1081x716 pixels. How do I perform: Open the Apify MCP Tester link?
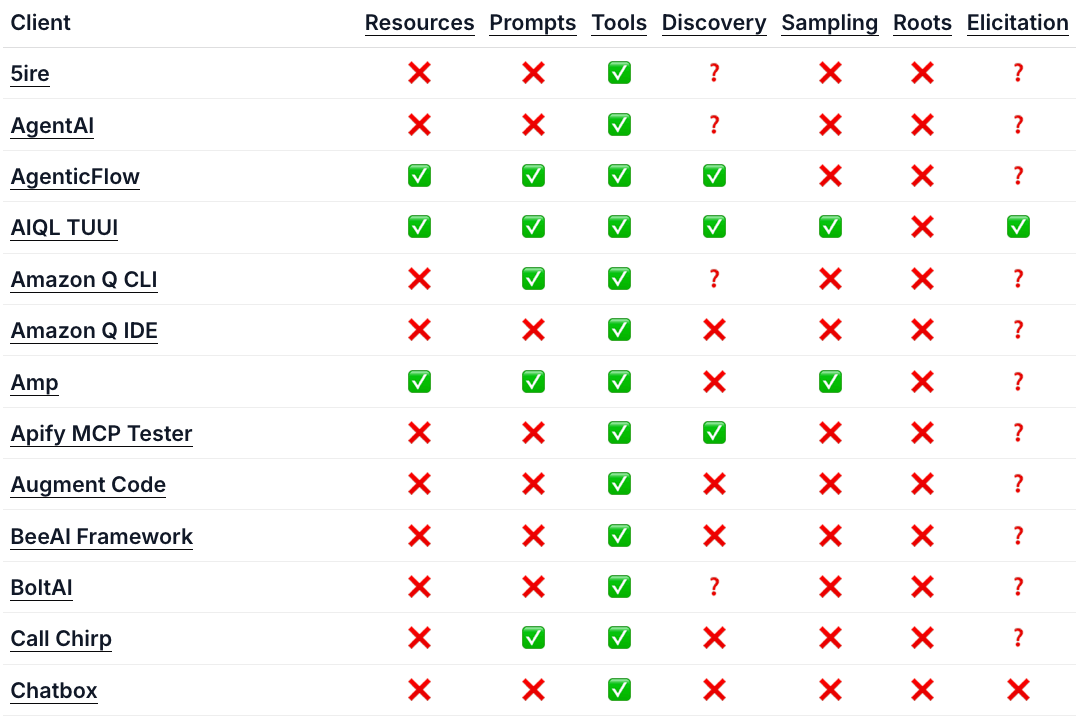101,433
